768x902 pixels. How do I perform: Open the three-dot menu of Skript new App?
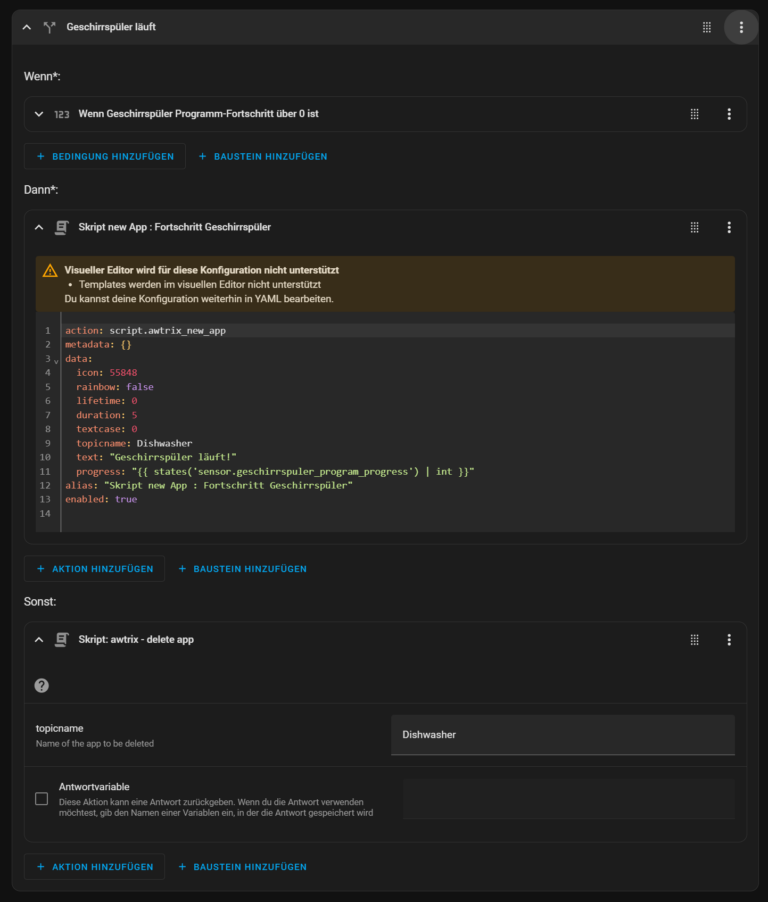click(x=729, y=227)
